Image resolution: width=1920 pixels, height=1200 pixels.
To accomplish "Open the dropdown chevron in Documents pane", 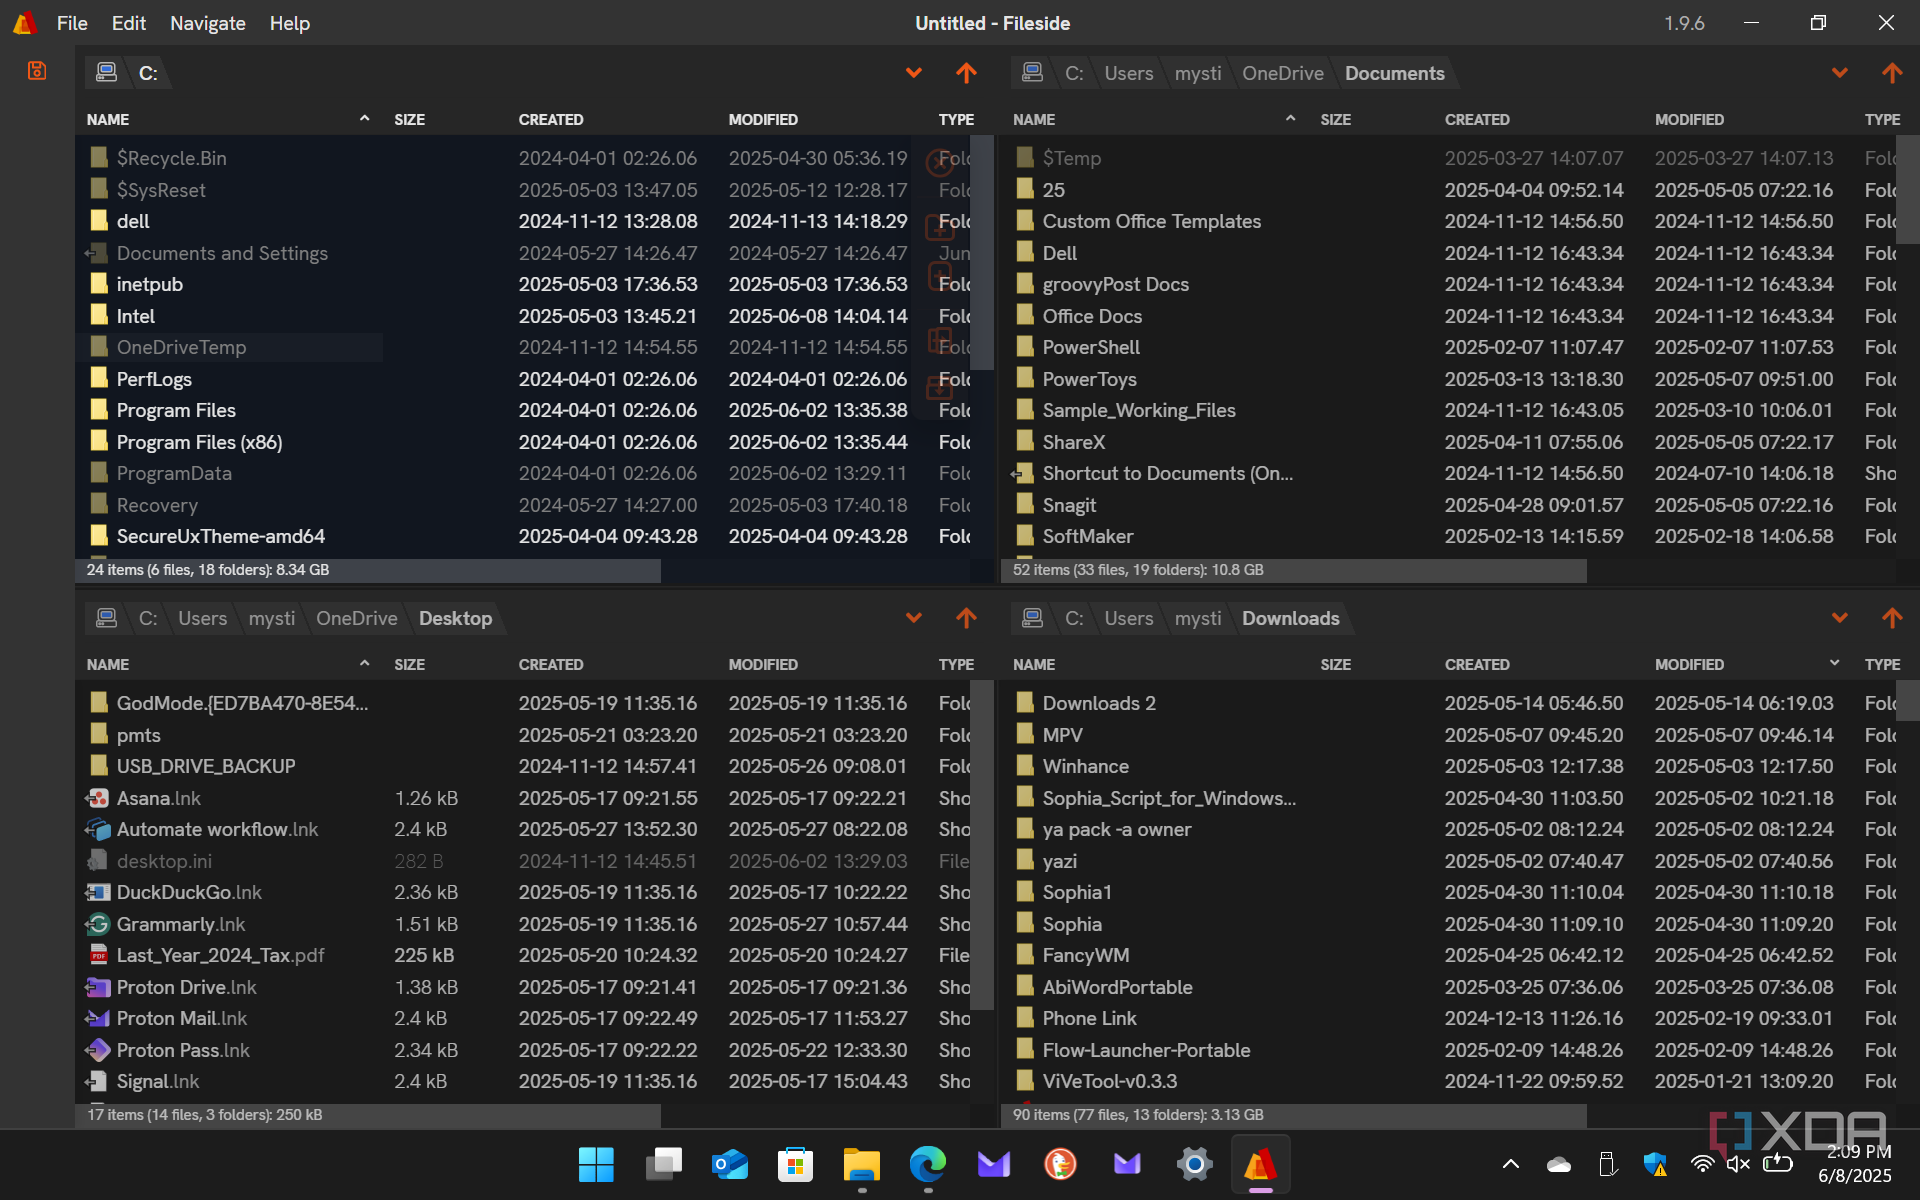I will 1839,73.
